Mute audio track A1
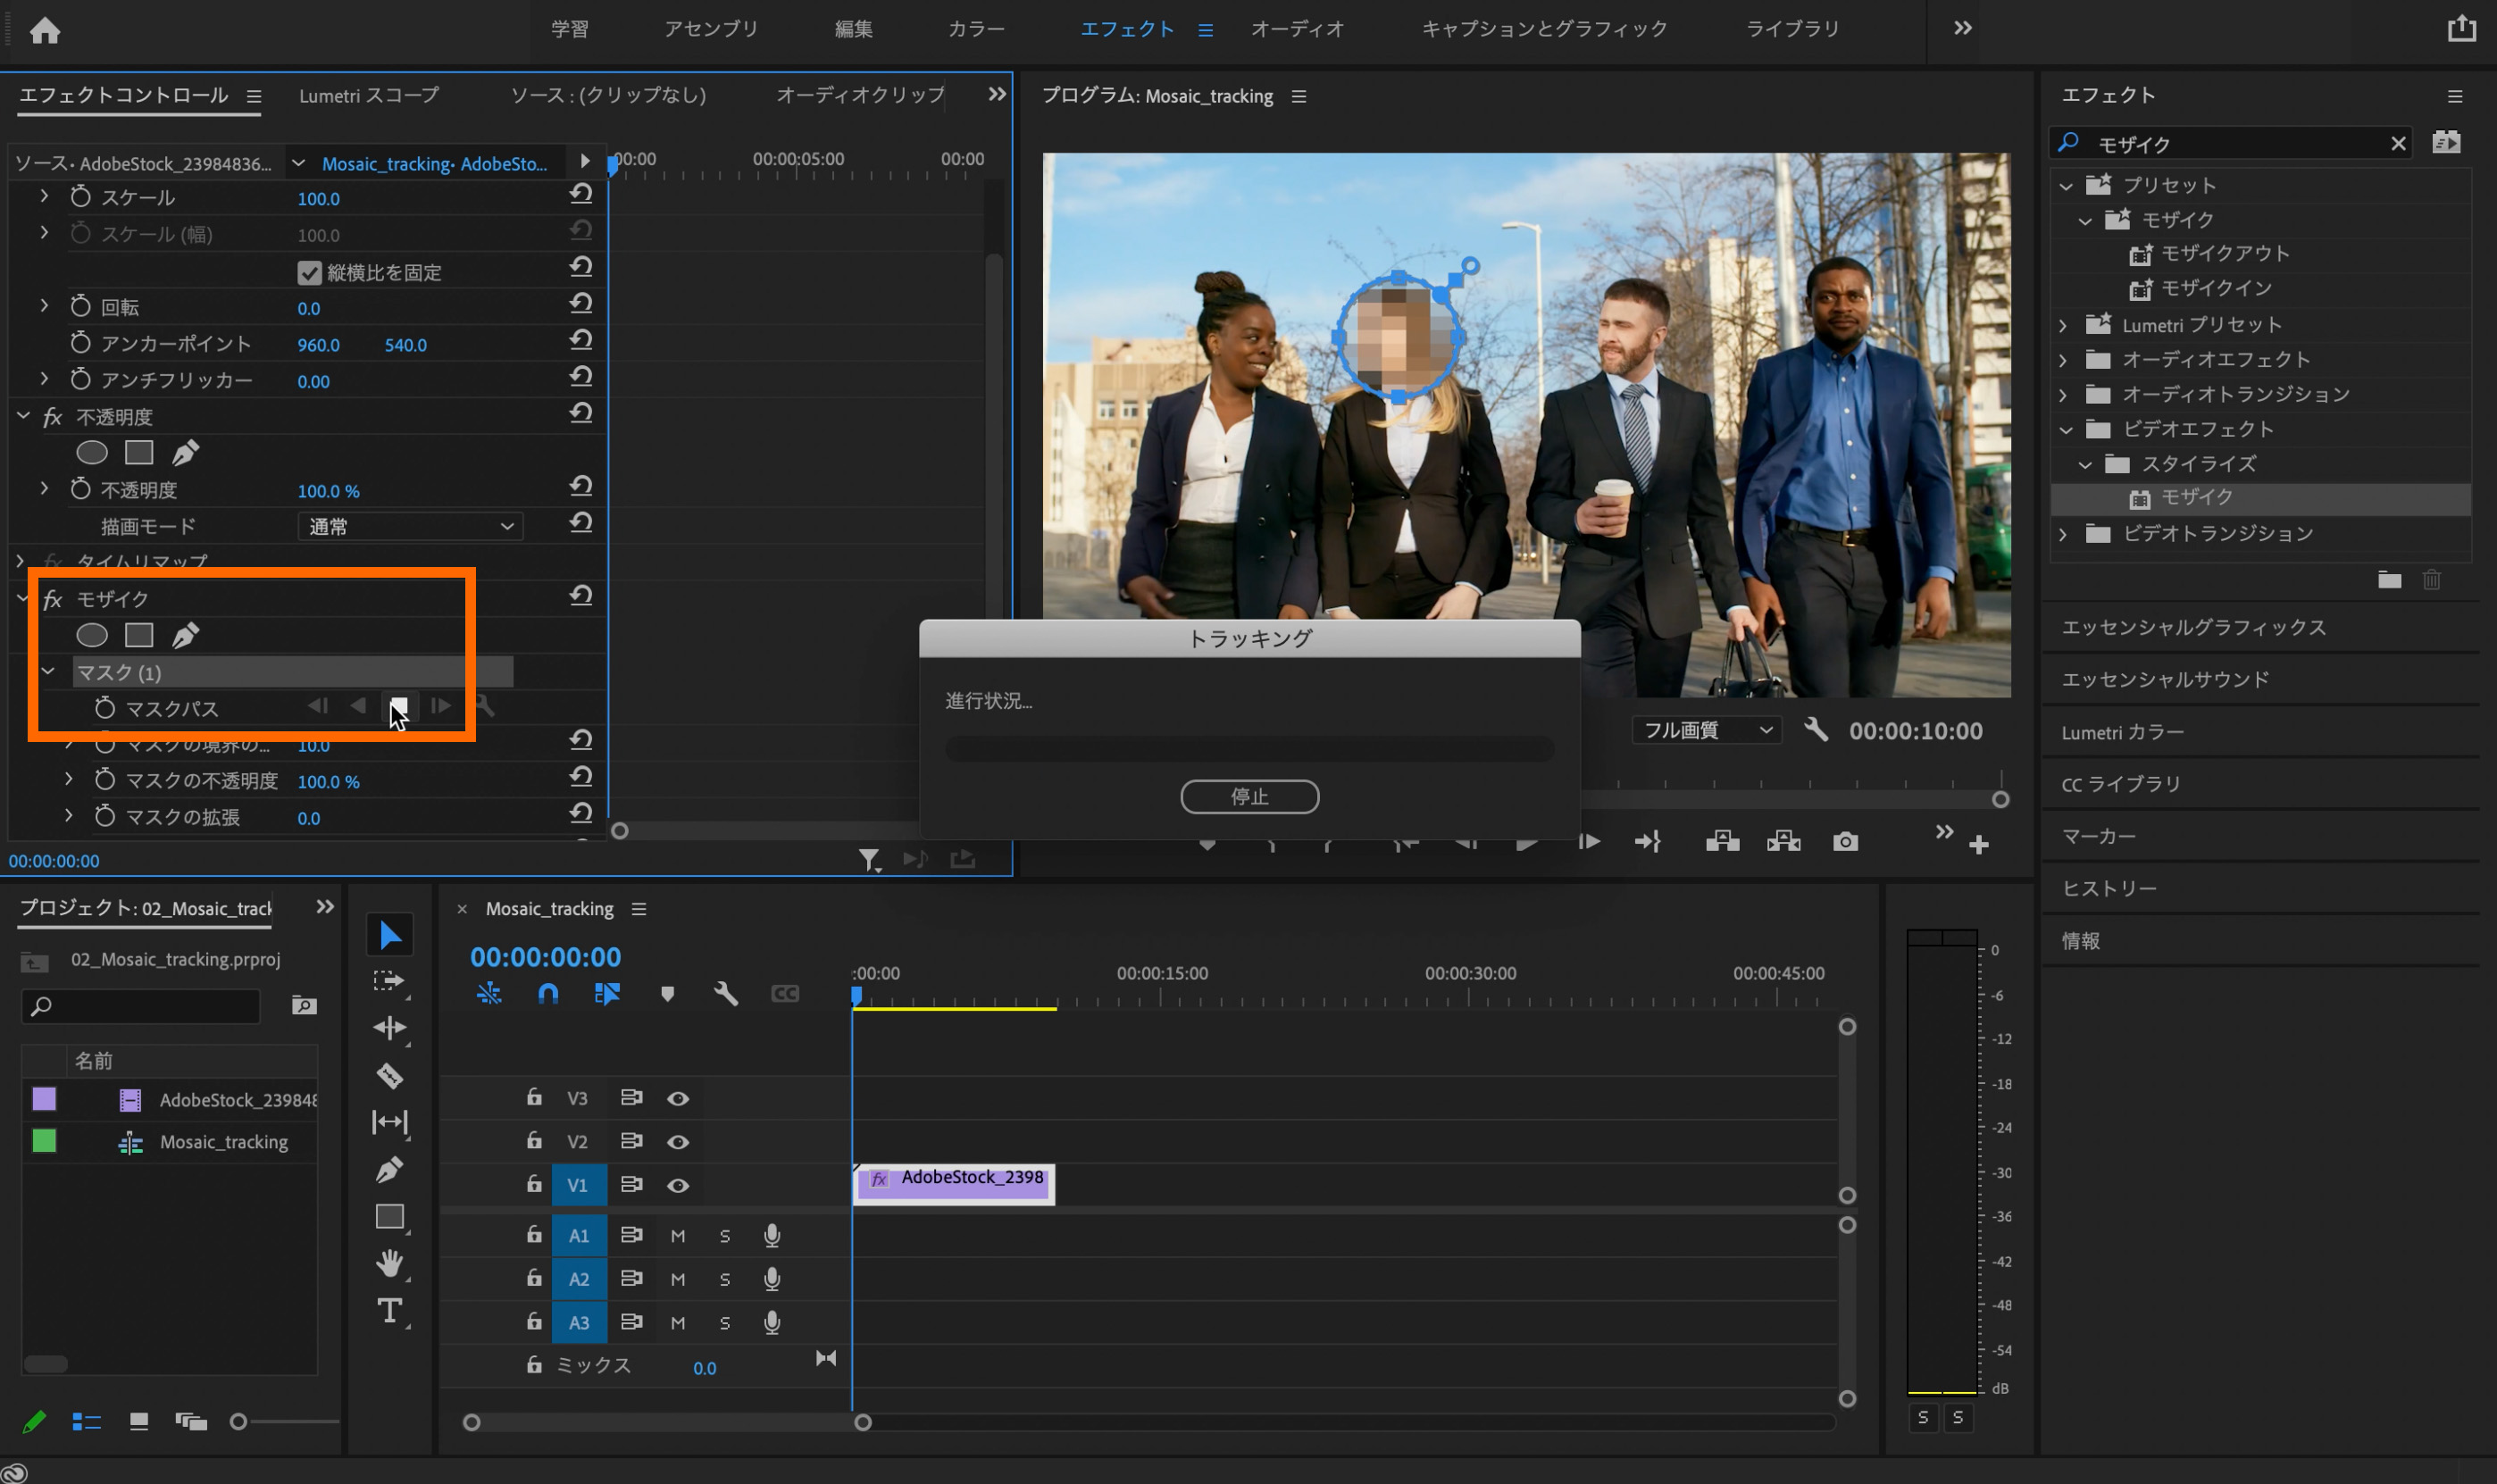 [678, 1236]
